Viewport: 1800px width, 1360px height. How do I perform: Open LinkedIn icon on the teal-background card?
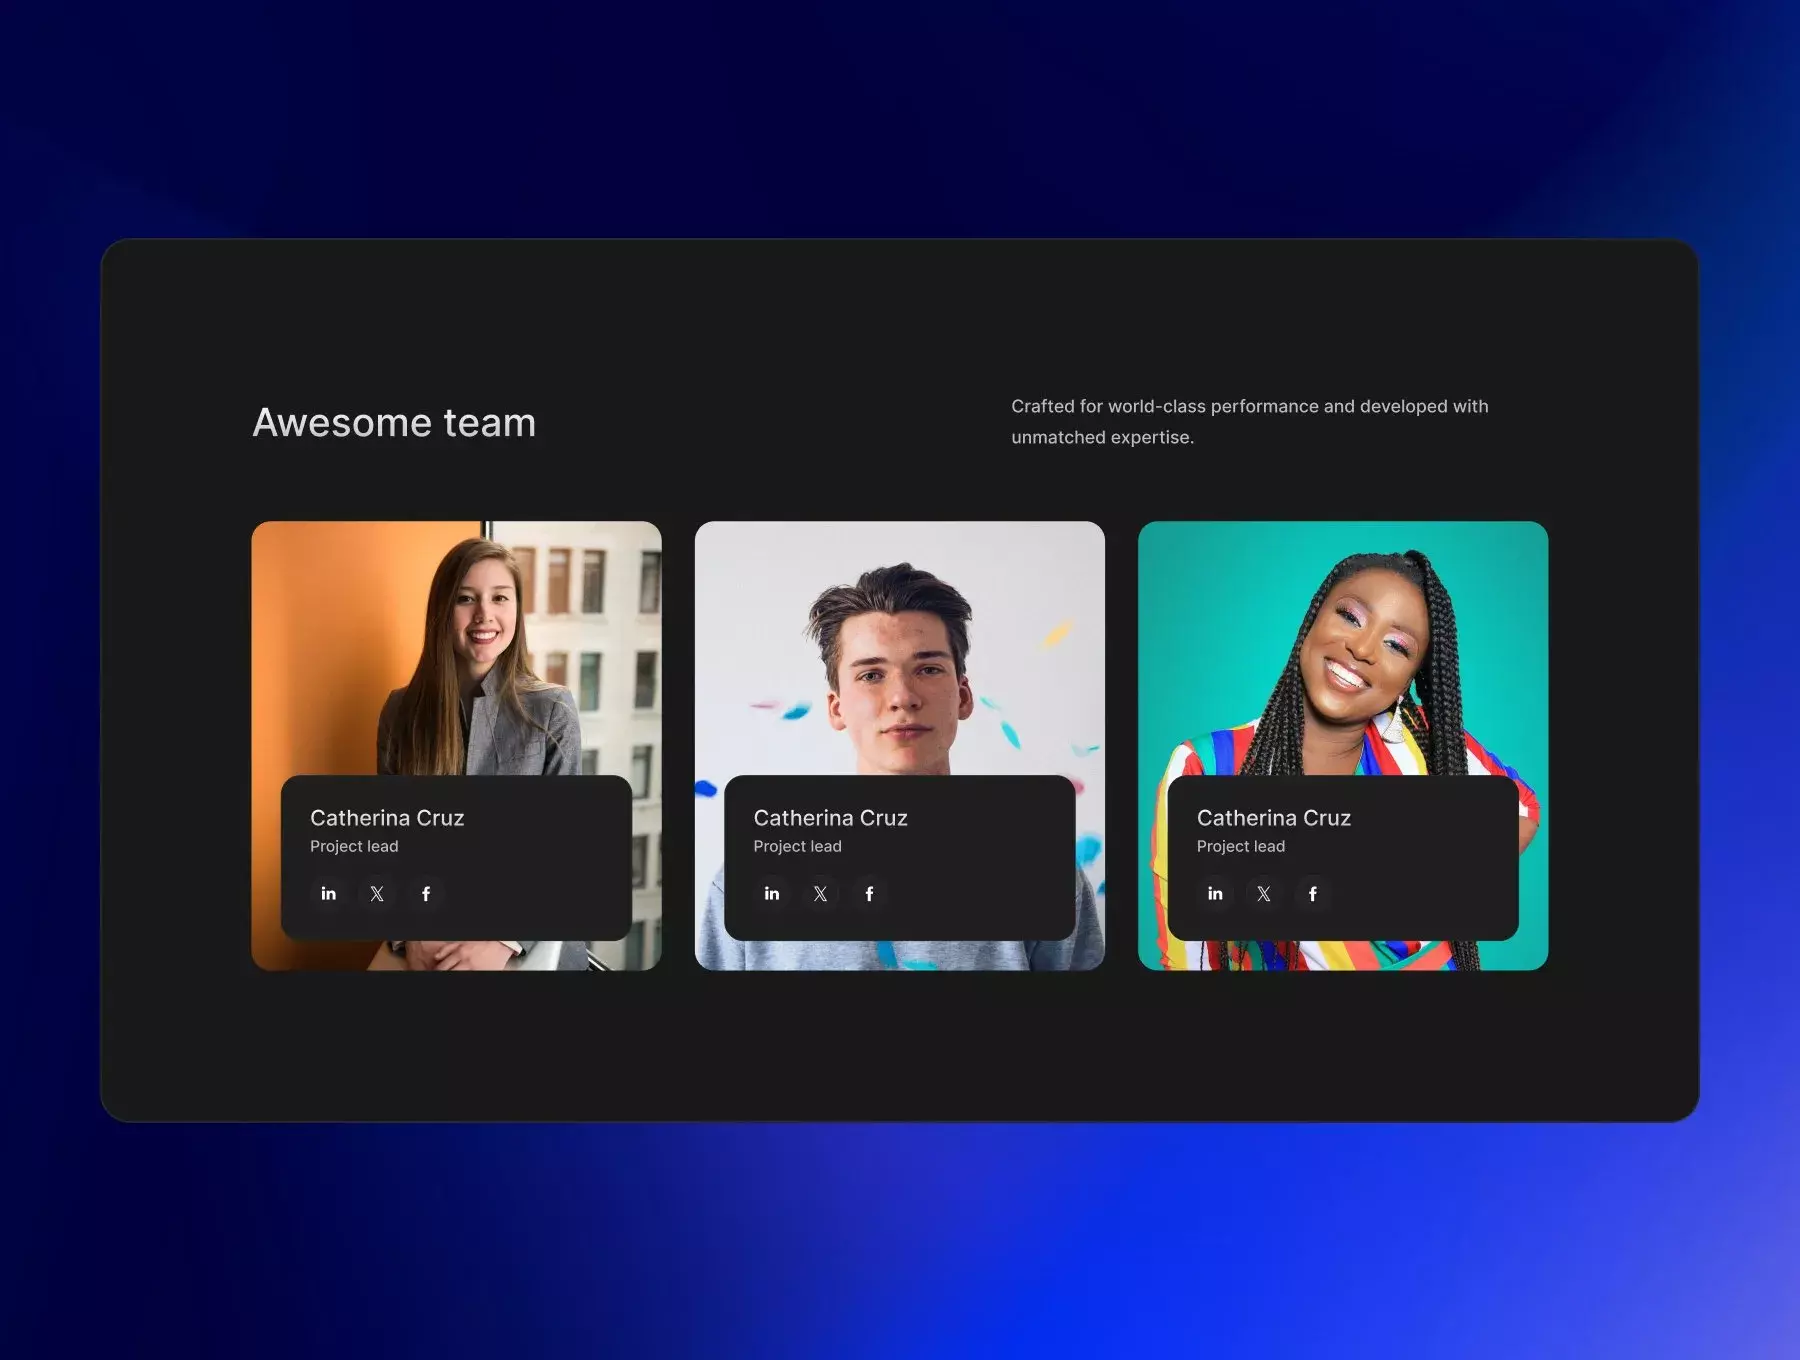click(x=1215, y=894)
